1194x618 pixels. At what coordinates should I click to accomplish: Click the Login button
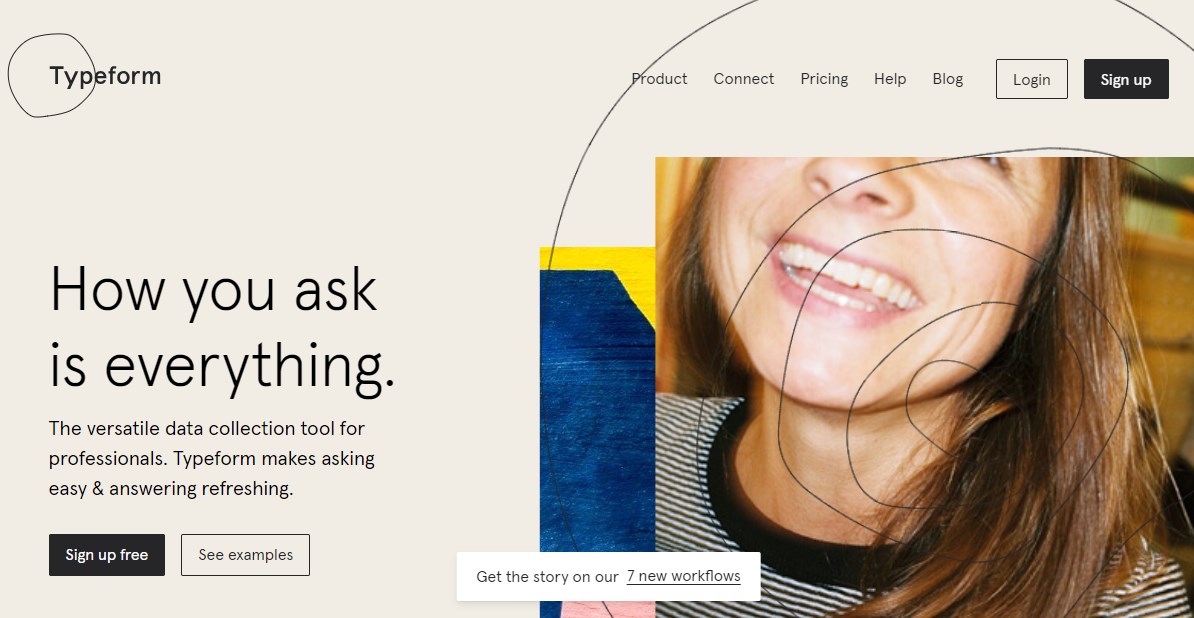coord(1032,79)
